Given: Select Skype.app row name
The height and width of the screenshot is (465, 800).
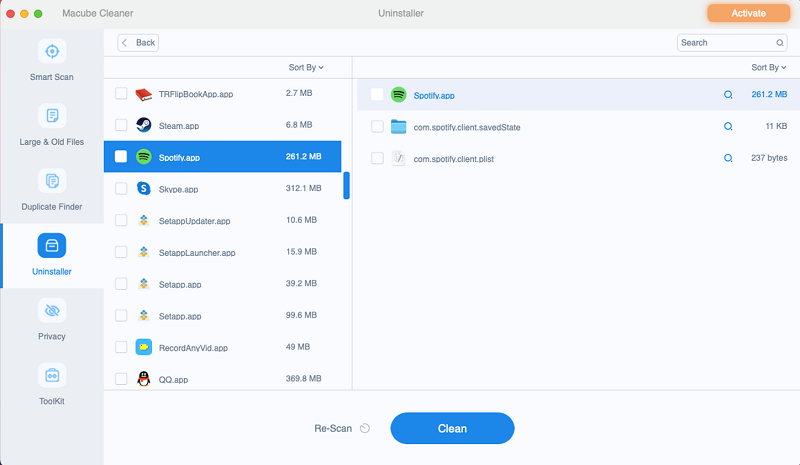Looking at the screenshot, I should coord(178,189).
